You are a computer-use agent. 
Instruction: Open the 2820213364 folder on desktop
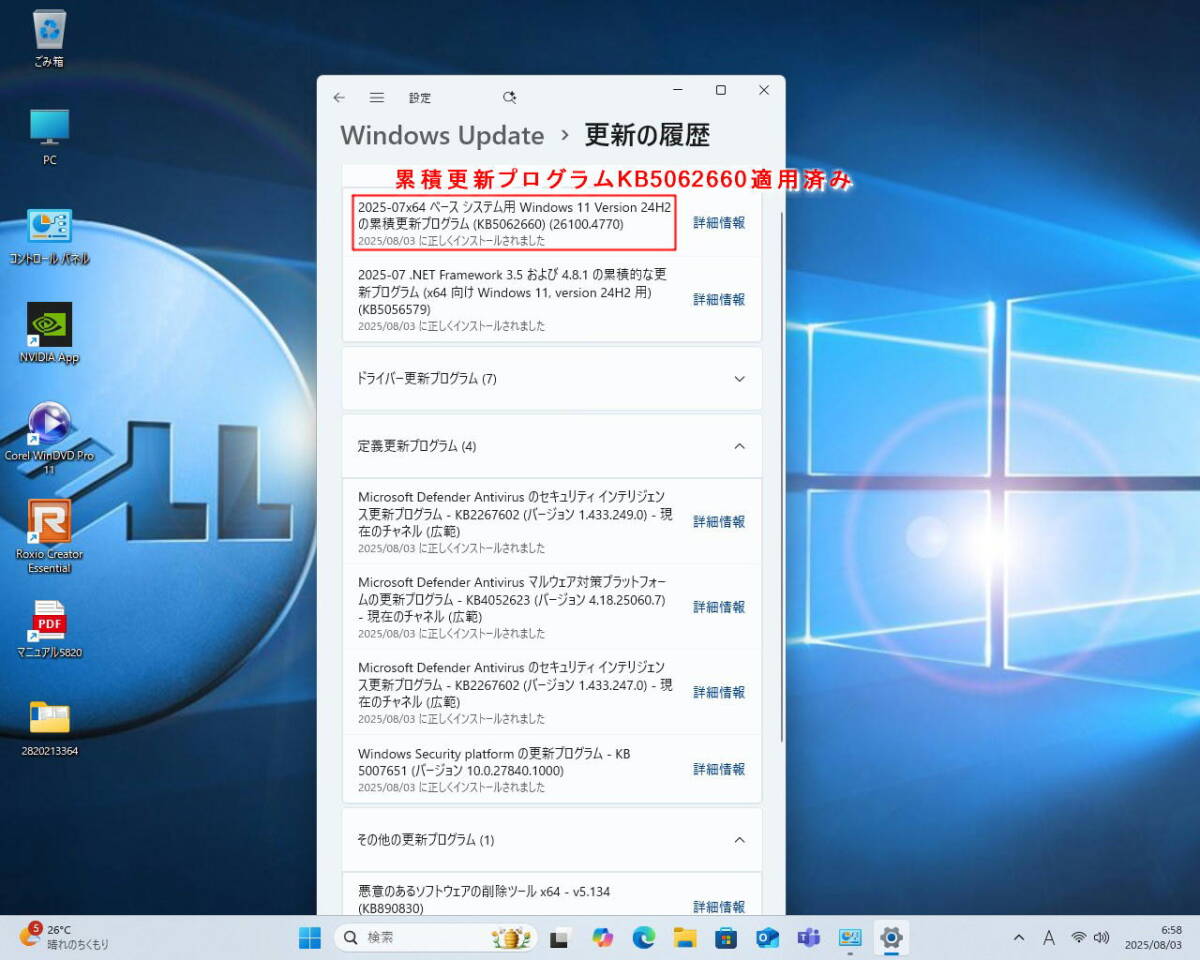[49, 727]
